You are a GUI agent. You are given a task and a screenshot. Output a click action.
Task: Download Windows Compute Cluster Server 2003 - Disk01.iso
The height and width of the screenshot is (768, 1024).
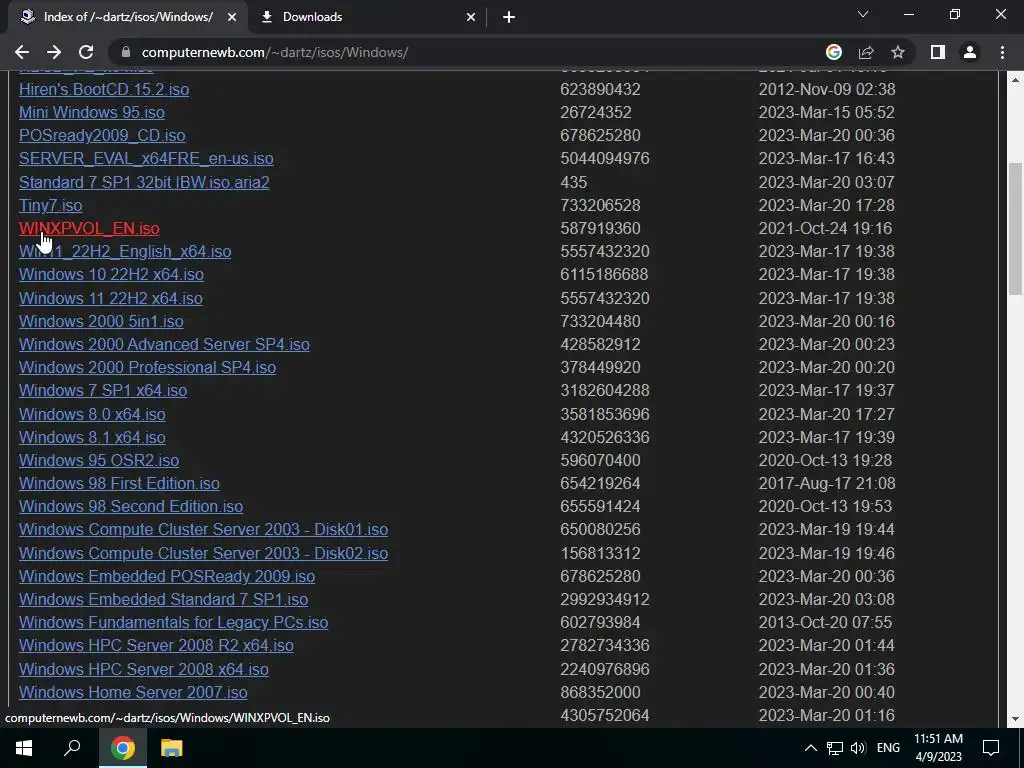coord(203,530)
